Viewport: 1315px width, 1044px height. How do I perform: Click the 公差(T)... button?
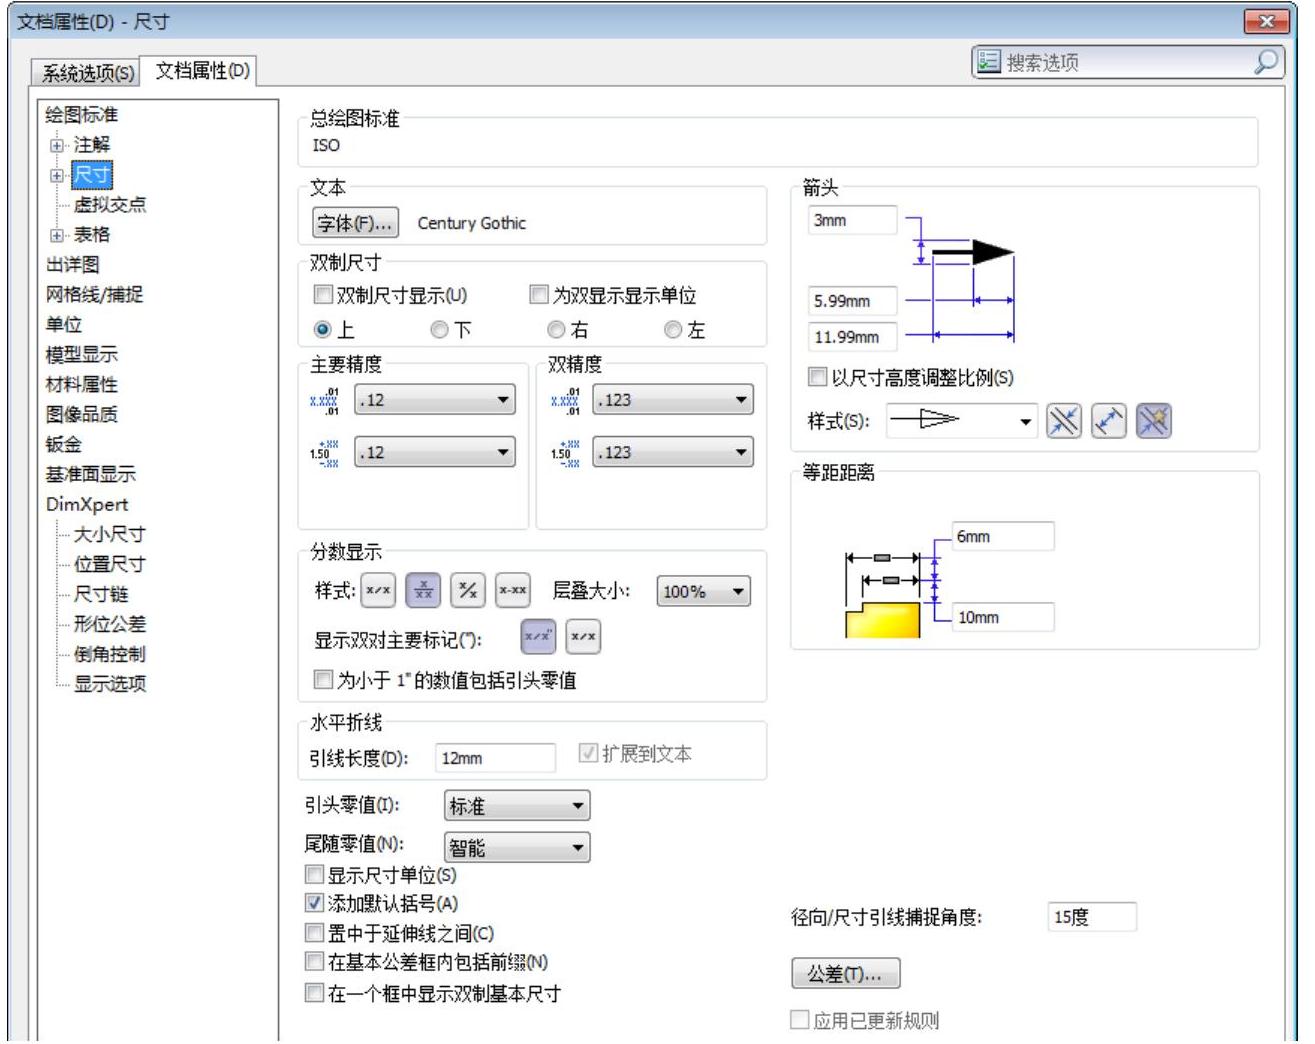(x=845, y=974)
